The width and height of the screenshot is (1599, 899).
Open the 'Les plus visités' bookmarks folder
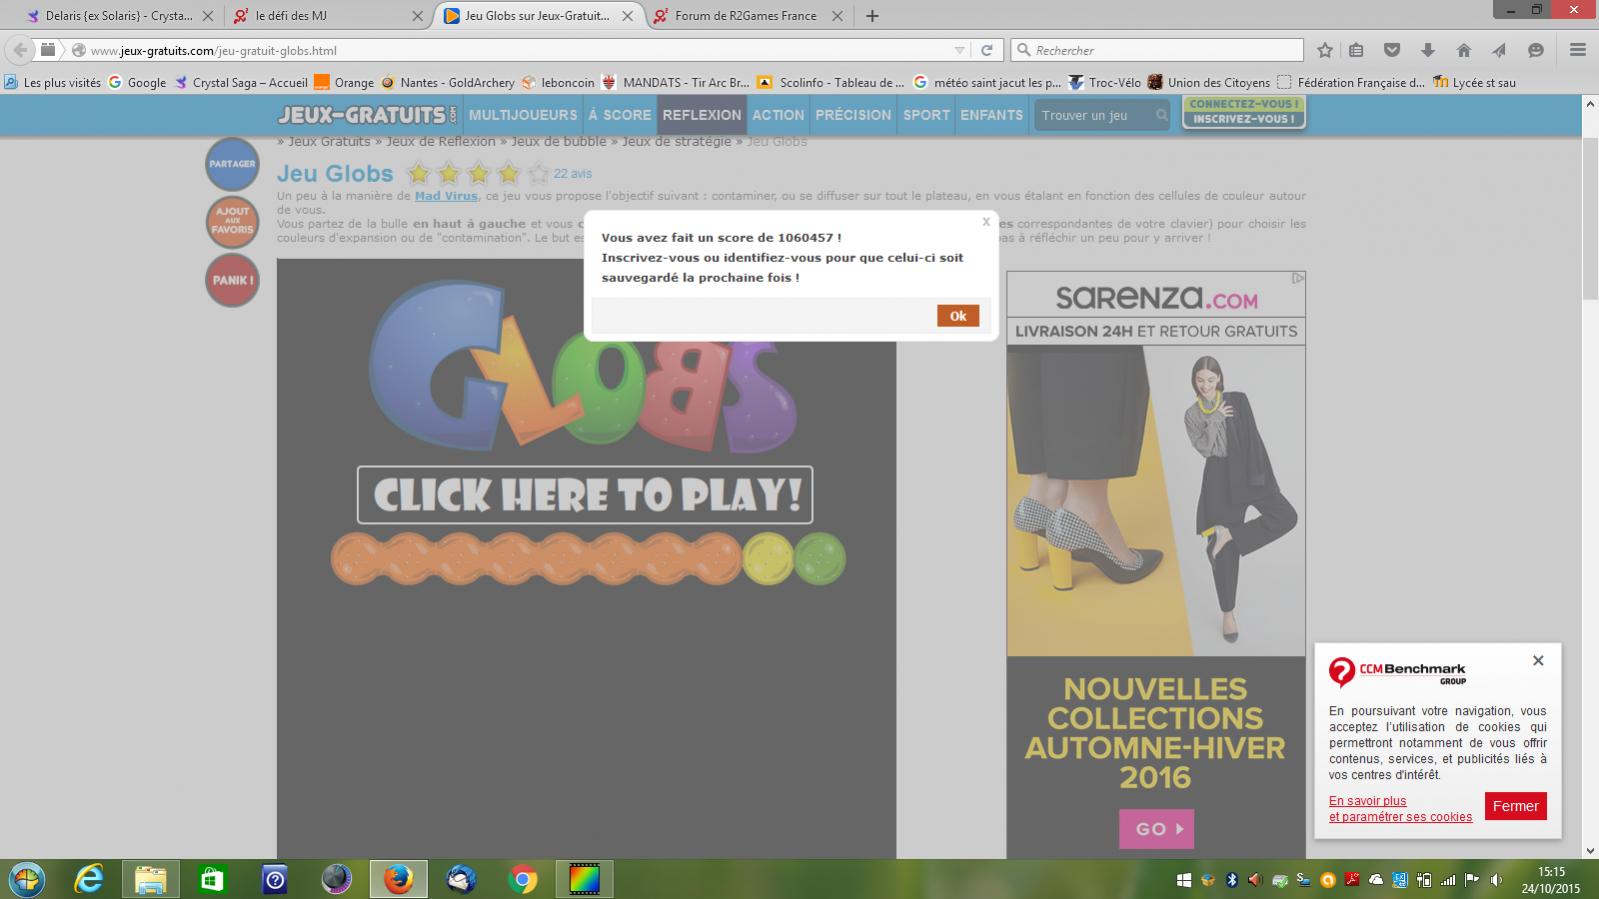(53, 83)
